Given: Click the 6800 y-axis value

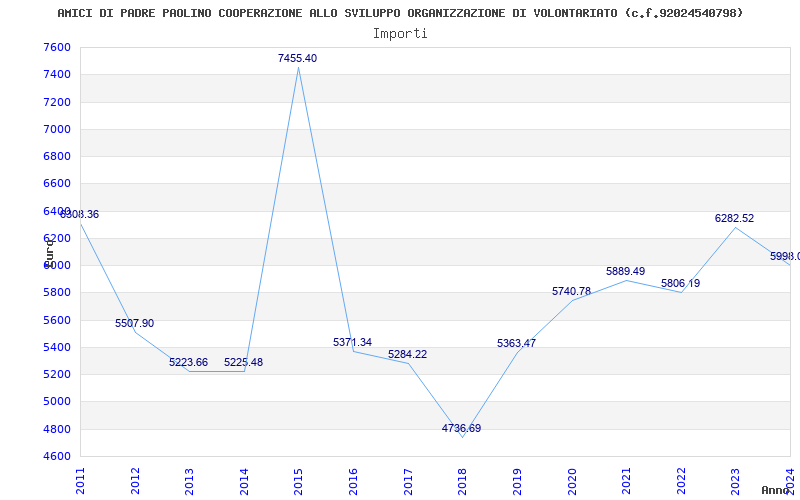Looking at the screenshot, I should [x=57, y=156].
